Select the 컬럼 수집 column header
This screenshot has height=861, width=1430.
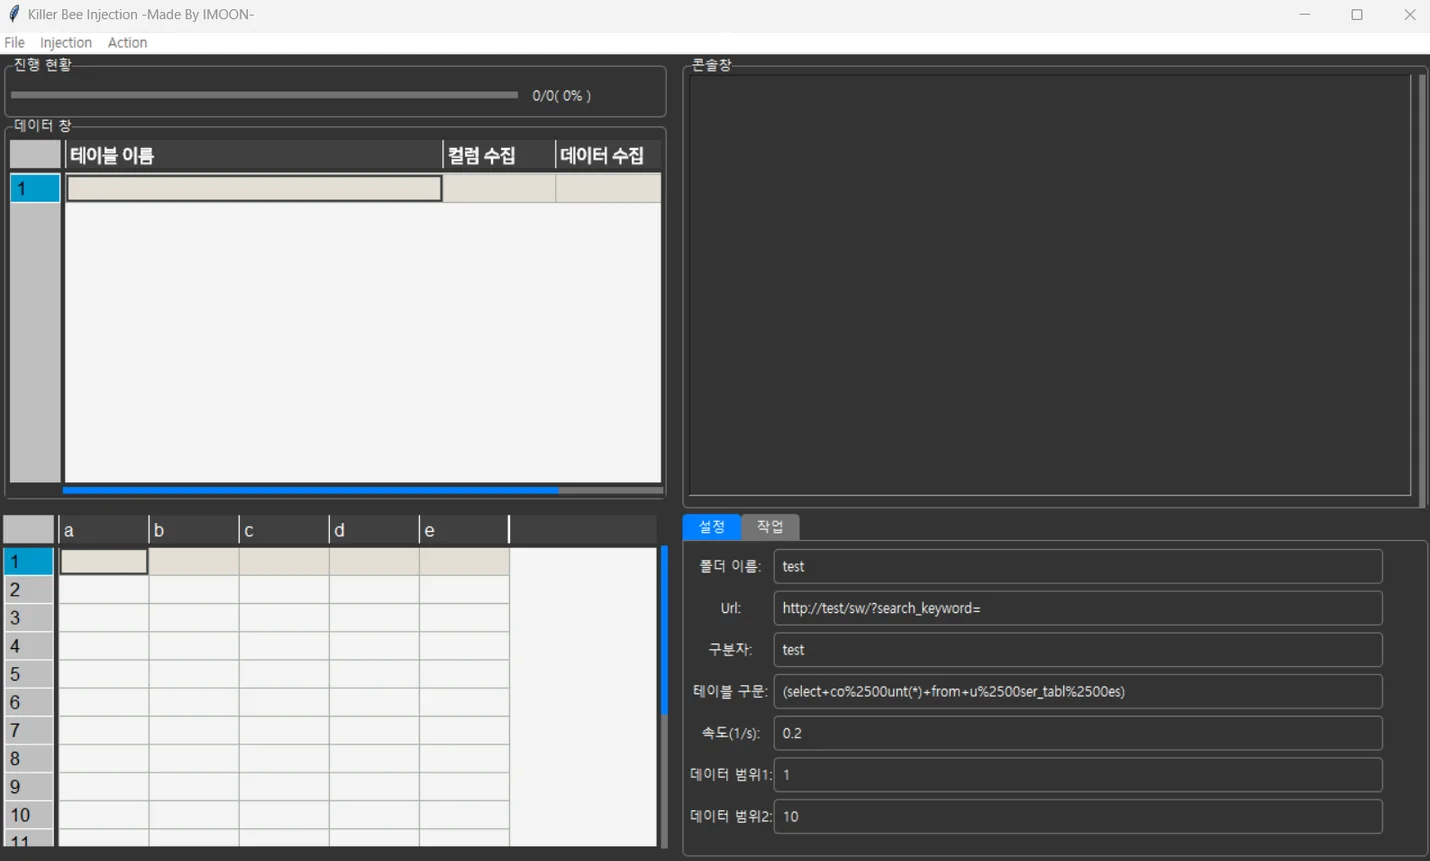[499, 155]
